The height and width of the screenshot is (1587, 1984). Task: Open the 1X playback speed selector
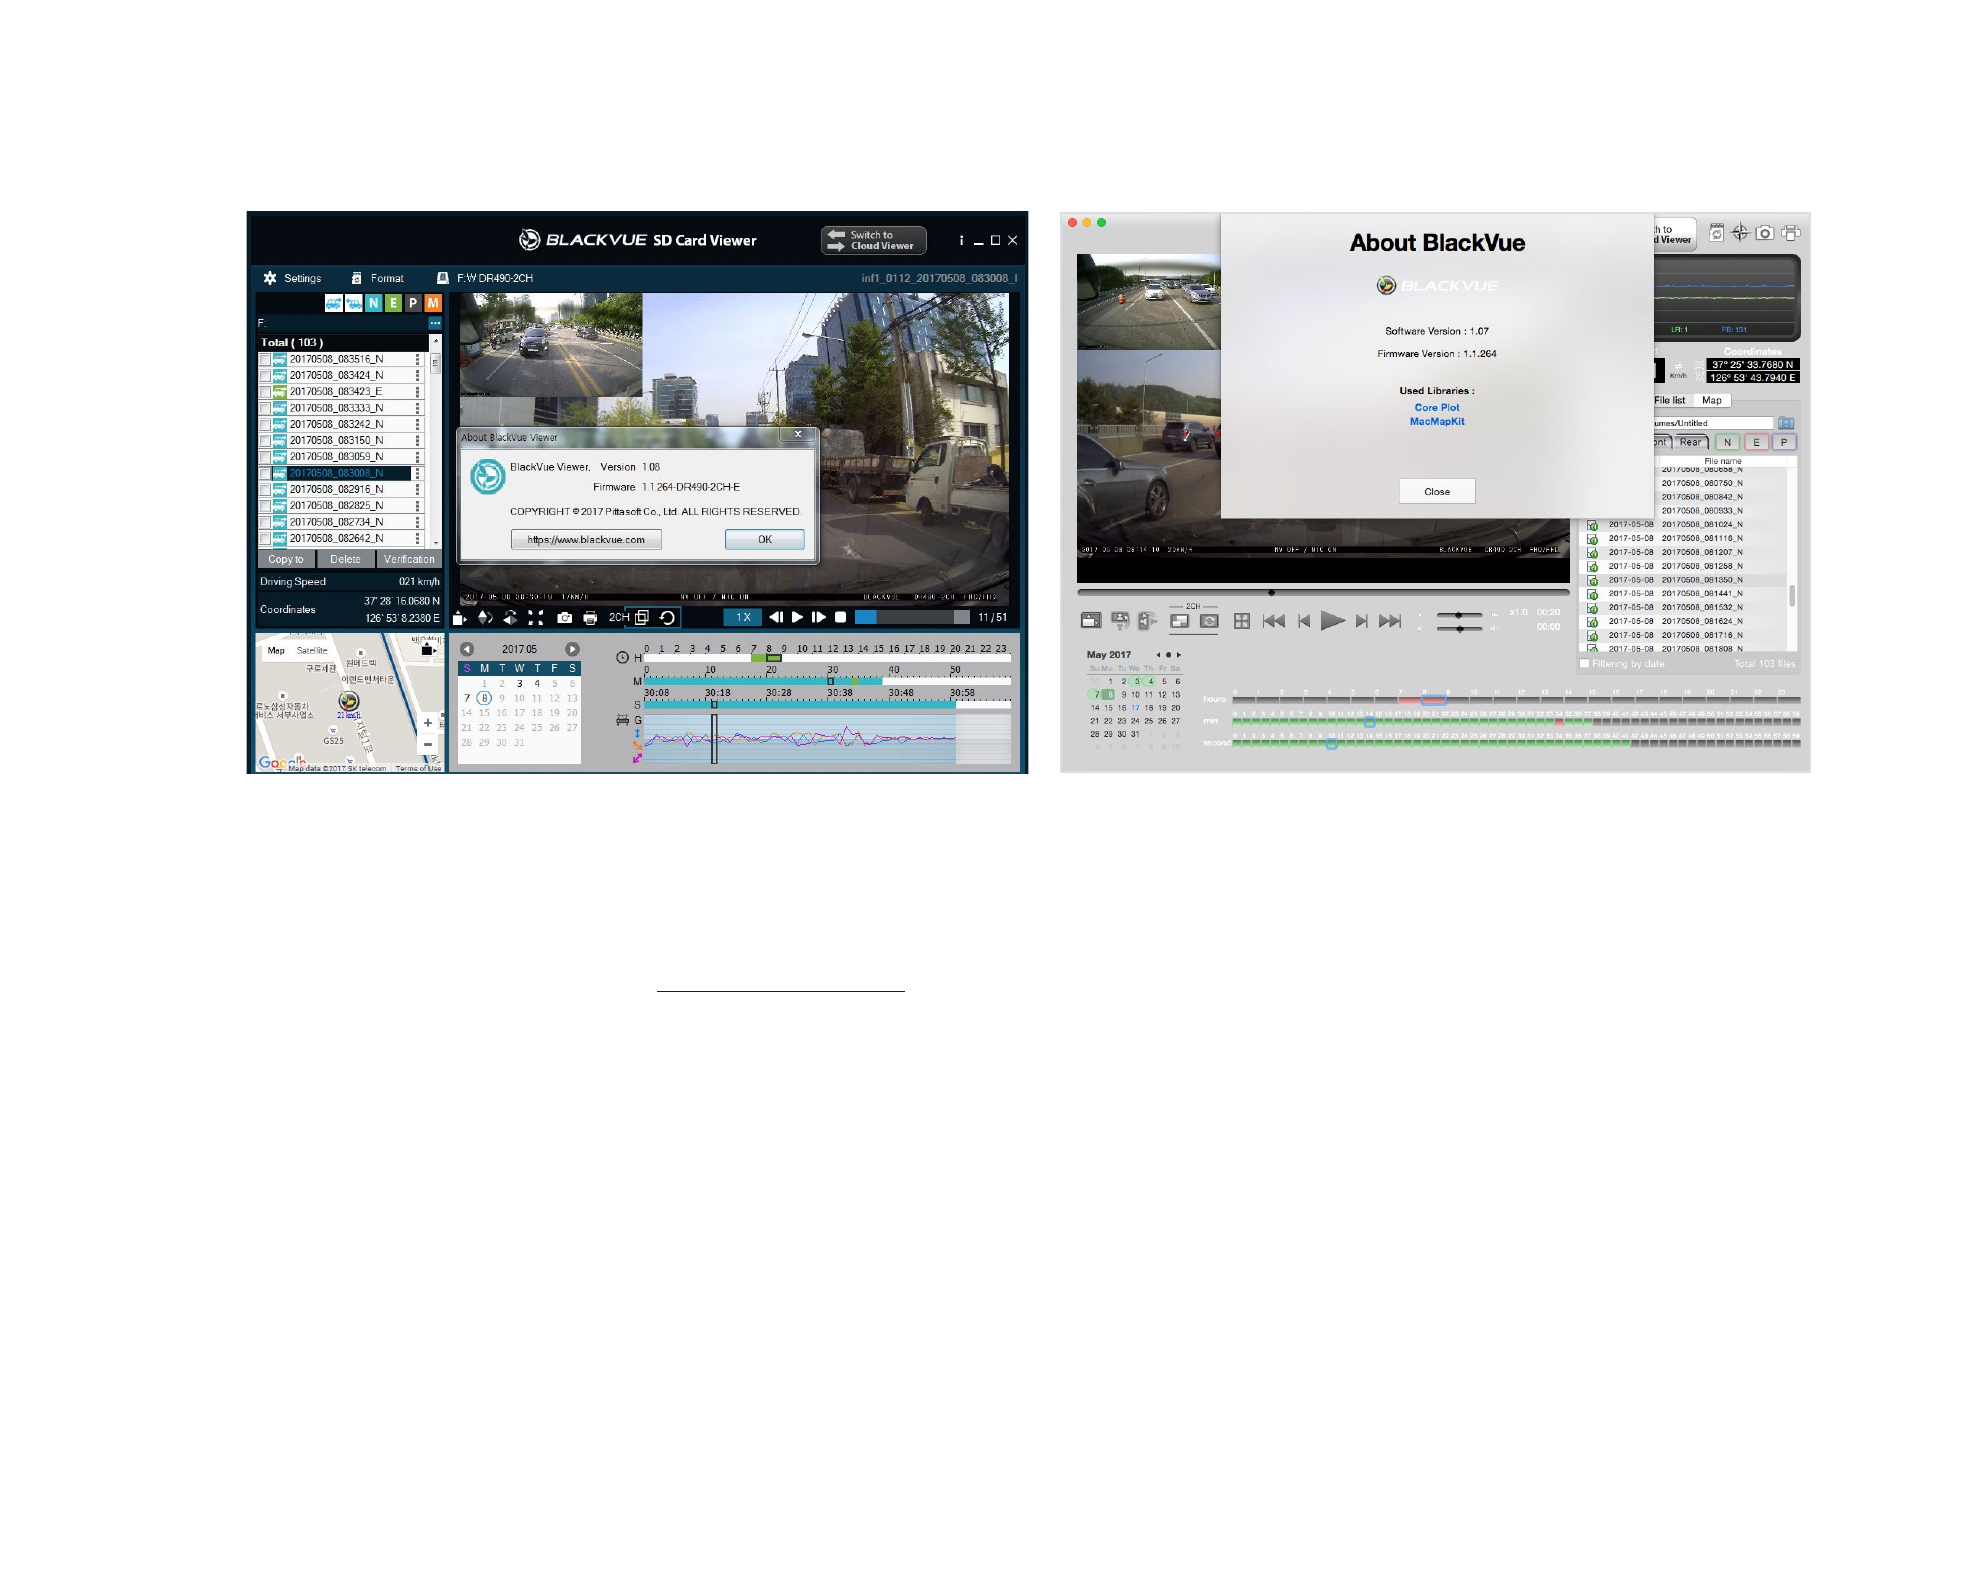click(743, 617)
